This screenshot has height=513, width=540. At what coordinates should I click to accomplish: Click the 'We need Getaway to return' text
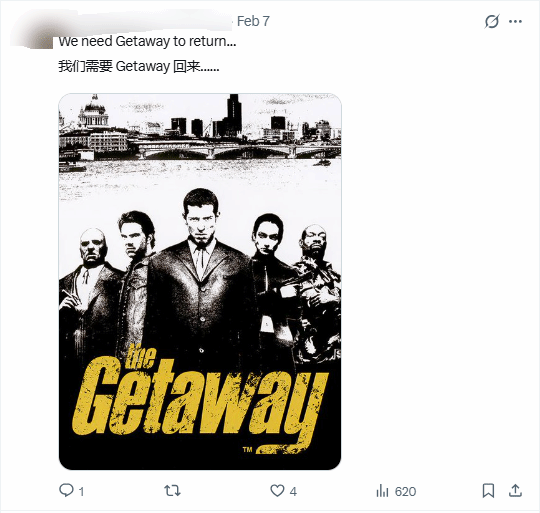[x=147, y=41]
